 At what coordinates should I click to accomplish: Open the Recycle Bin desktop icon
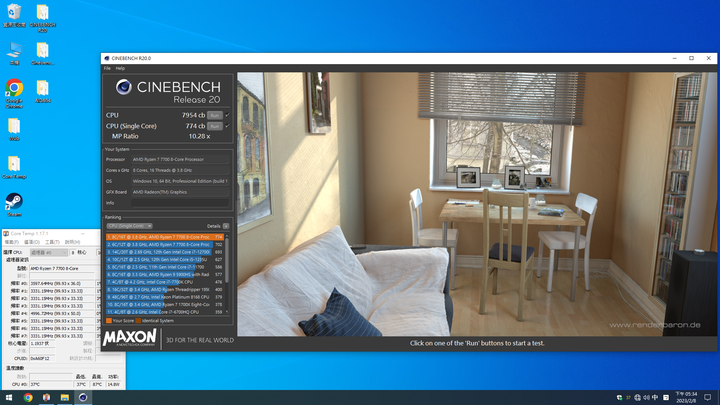pyautogui.click(x=14, y=15)
